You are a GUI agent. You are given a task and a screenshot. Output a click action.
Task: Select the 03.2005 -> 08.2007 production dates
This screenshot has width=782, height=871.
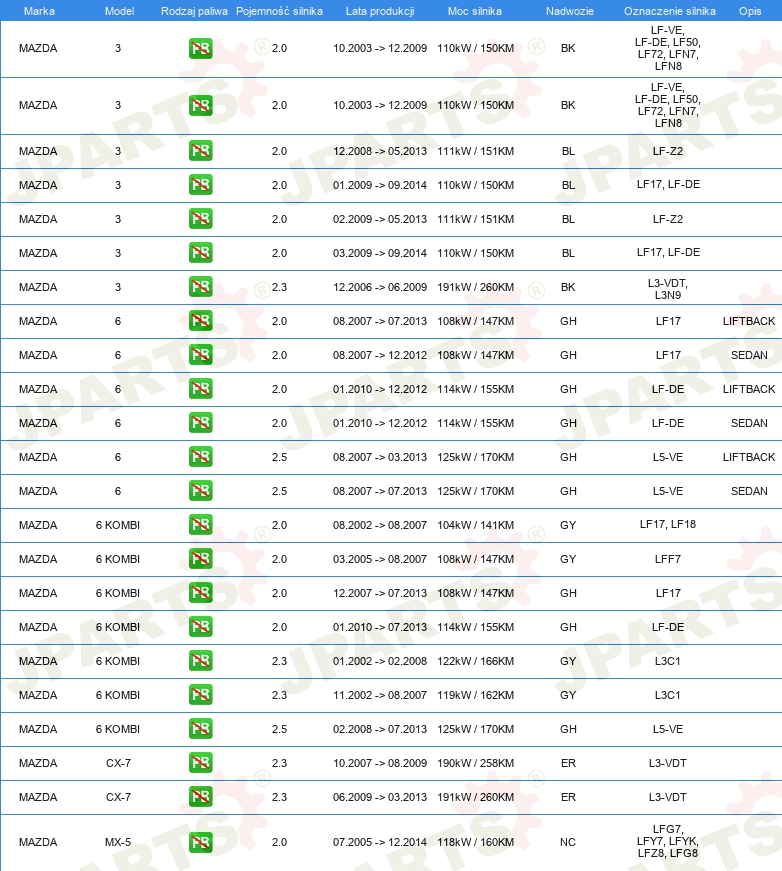tap(380, 559)
